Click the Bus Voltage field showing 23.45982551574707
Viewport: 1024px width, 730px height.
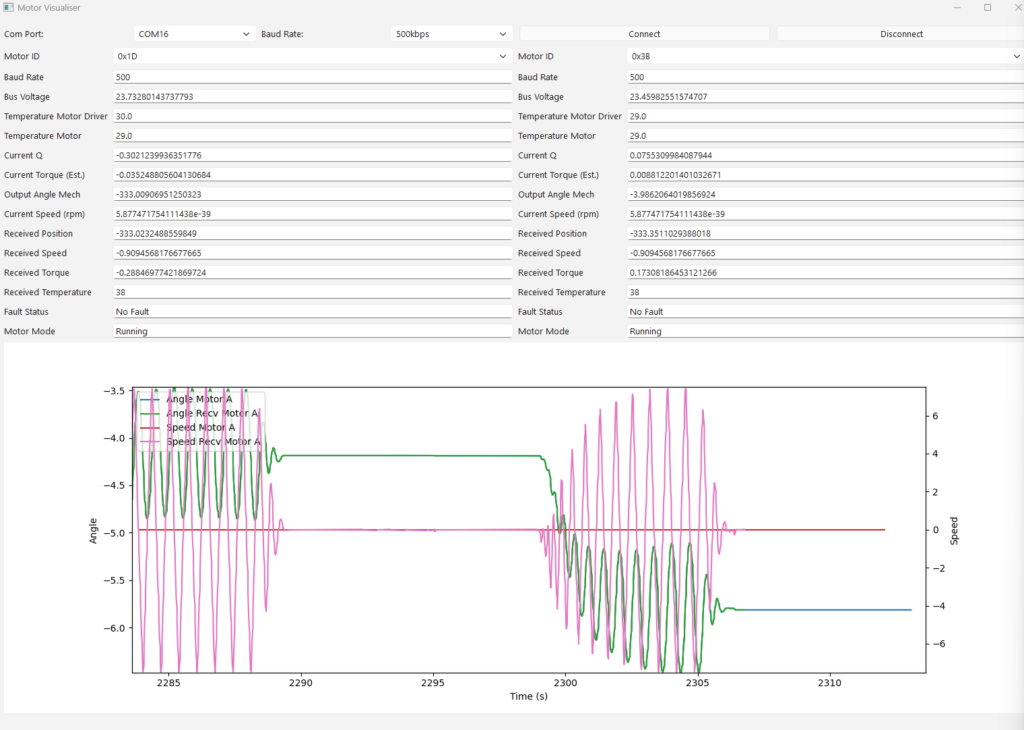pyautogui.click(x=825, y=97)
